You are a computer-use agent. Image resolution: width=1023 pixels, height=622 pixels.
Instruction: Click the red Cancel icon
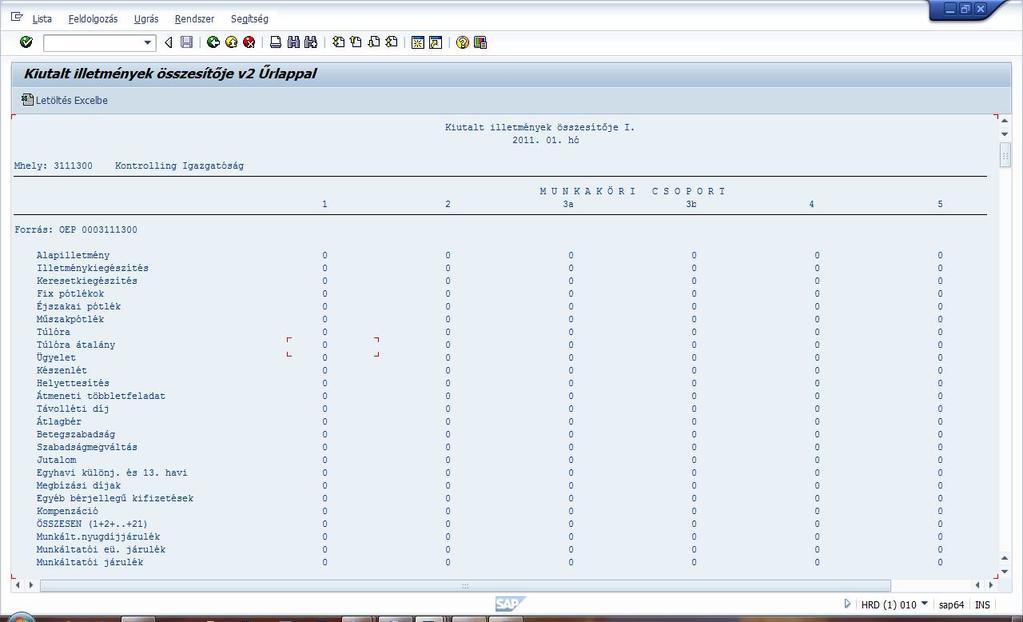(x=249, y=42)
